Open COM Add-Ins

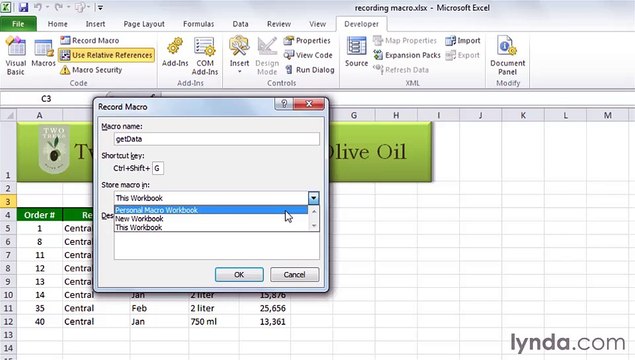[205, 55]
